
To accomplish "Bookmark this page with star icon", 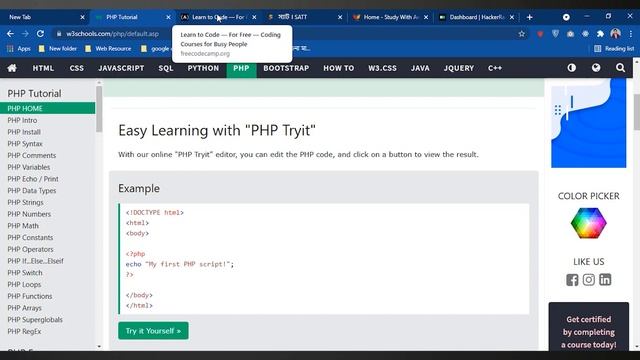I will coord(522,34).
